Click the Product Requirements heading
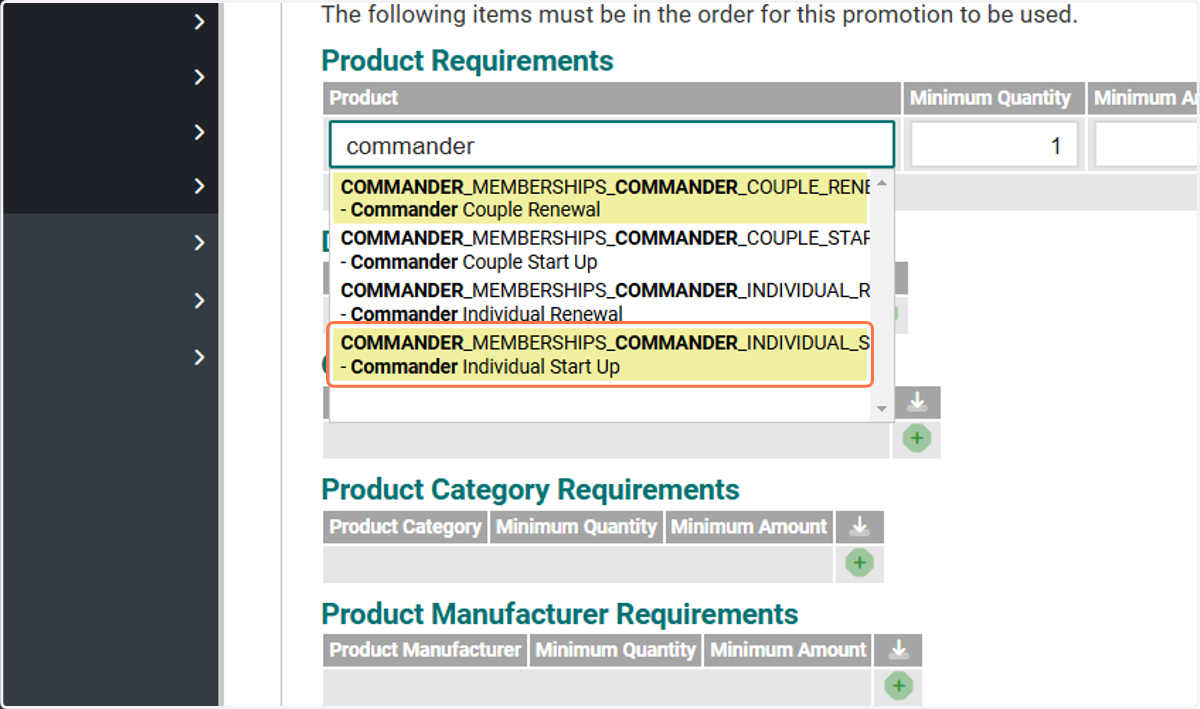This screenshot has height=709, width=1200. click(467, 61)
